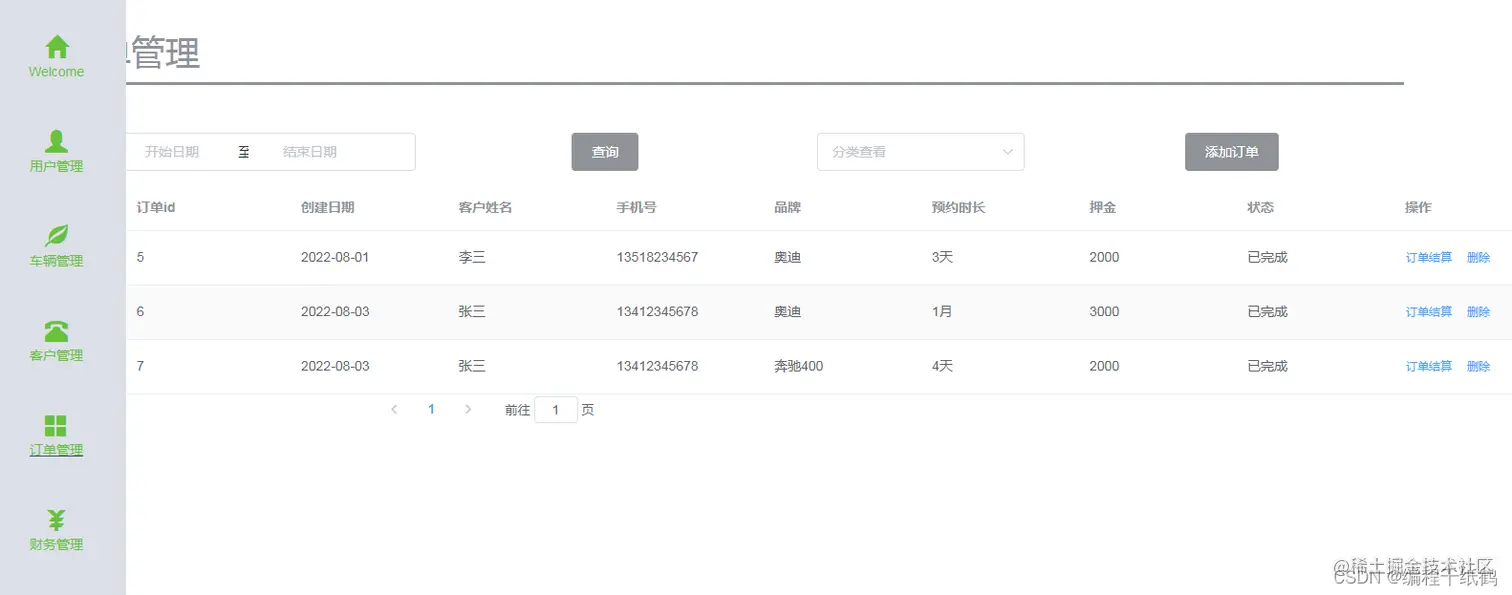The width and height of the screenshot is (1512, 595).
Task: Click 删除 for order 6
Action: coord(1478,312)
